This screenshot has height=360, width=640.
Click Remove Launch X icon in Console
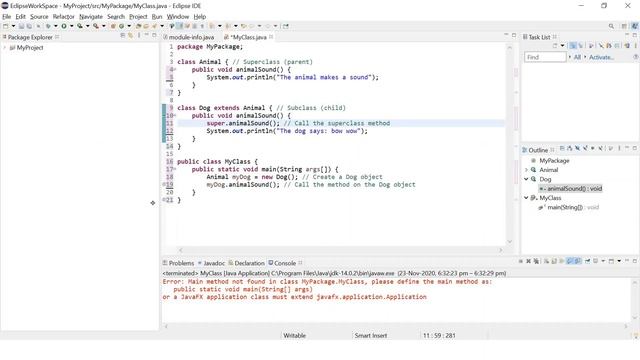pyautogui.click(x=528, y=261)
